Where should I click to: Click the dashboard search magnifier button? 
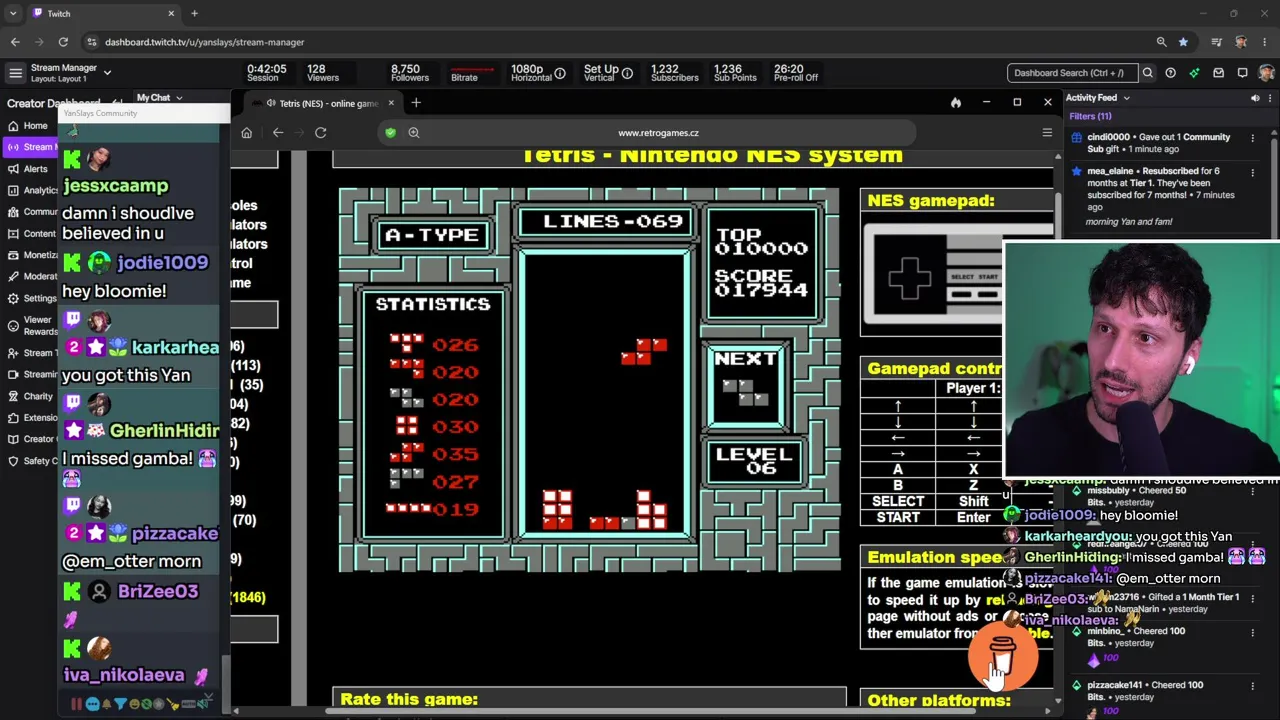1148,73
